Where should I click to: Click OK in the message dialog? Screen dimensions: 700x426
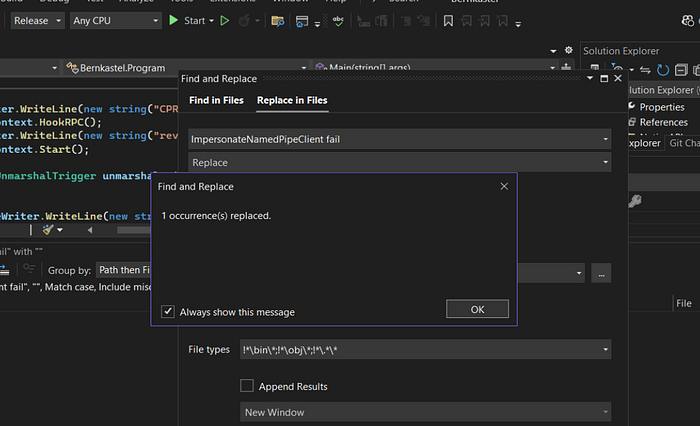pyautogui.click(x=477, y=309)
